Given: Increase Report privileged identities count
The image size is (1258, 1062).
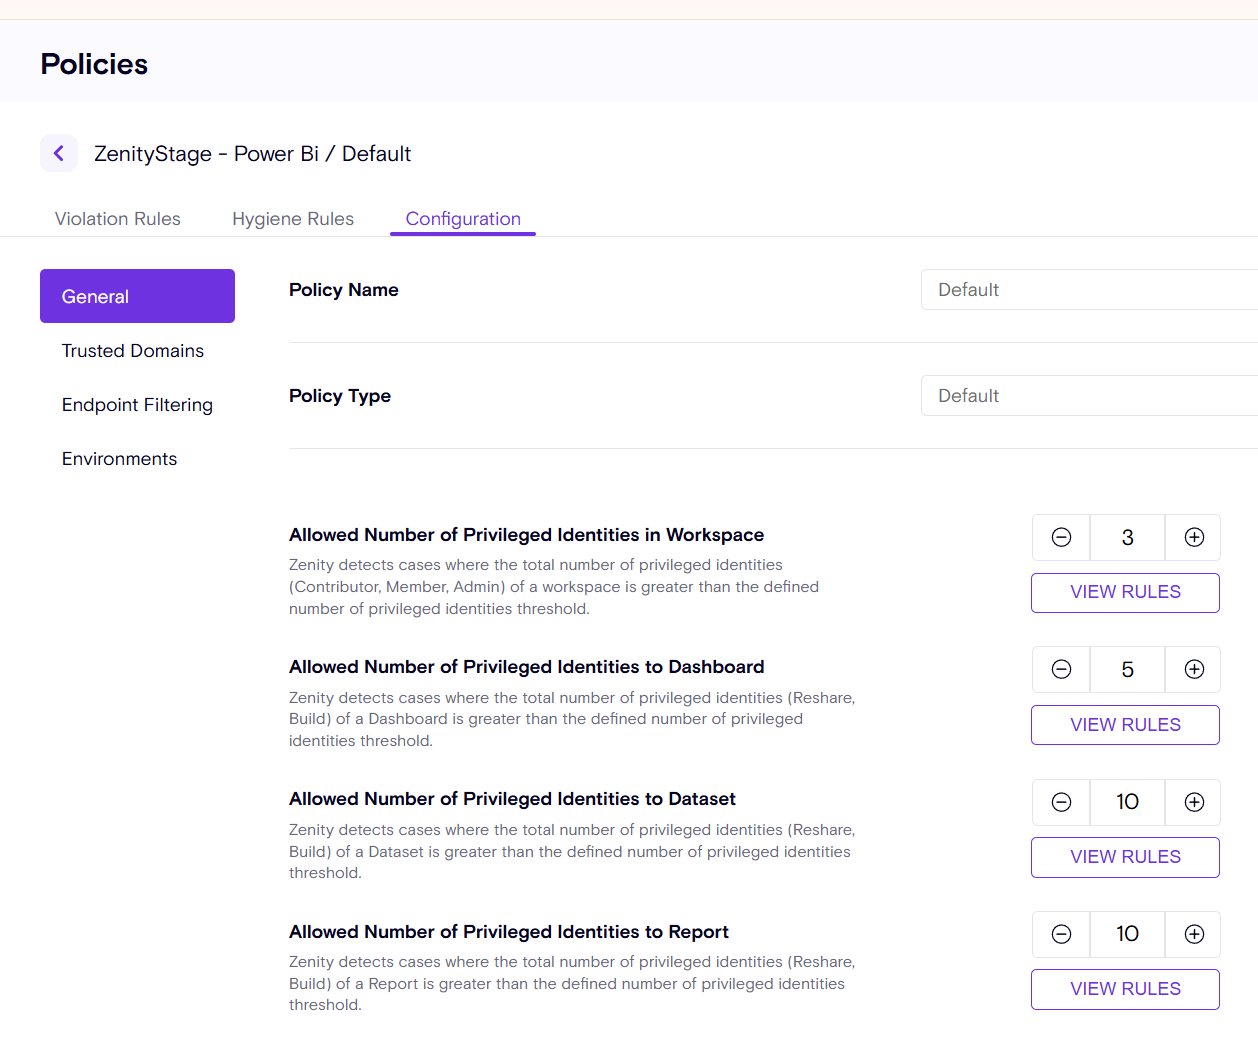Looking at the screenshot, I should [x=1193, y=934].
